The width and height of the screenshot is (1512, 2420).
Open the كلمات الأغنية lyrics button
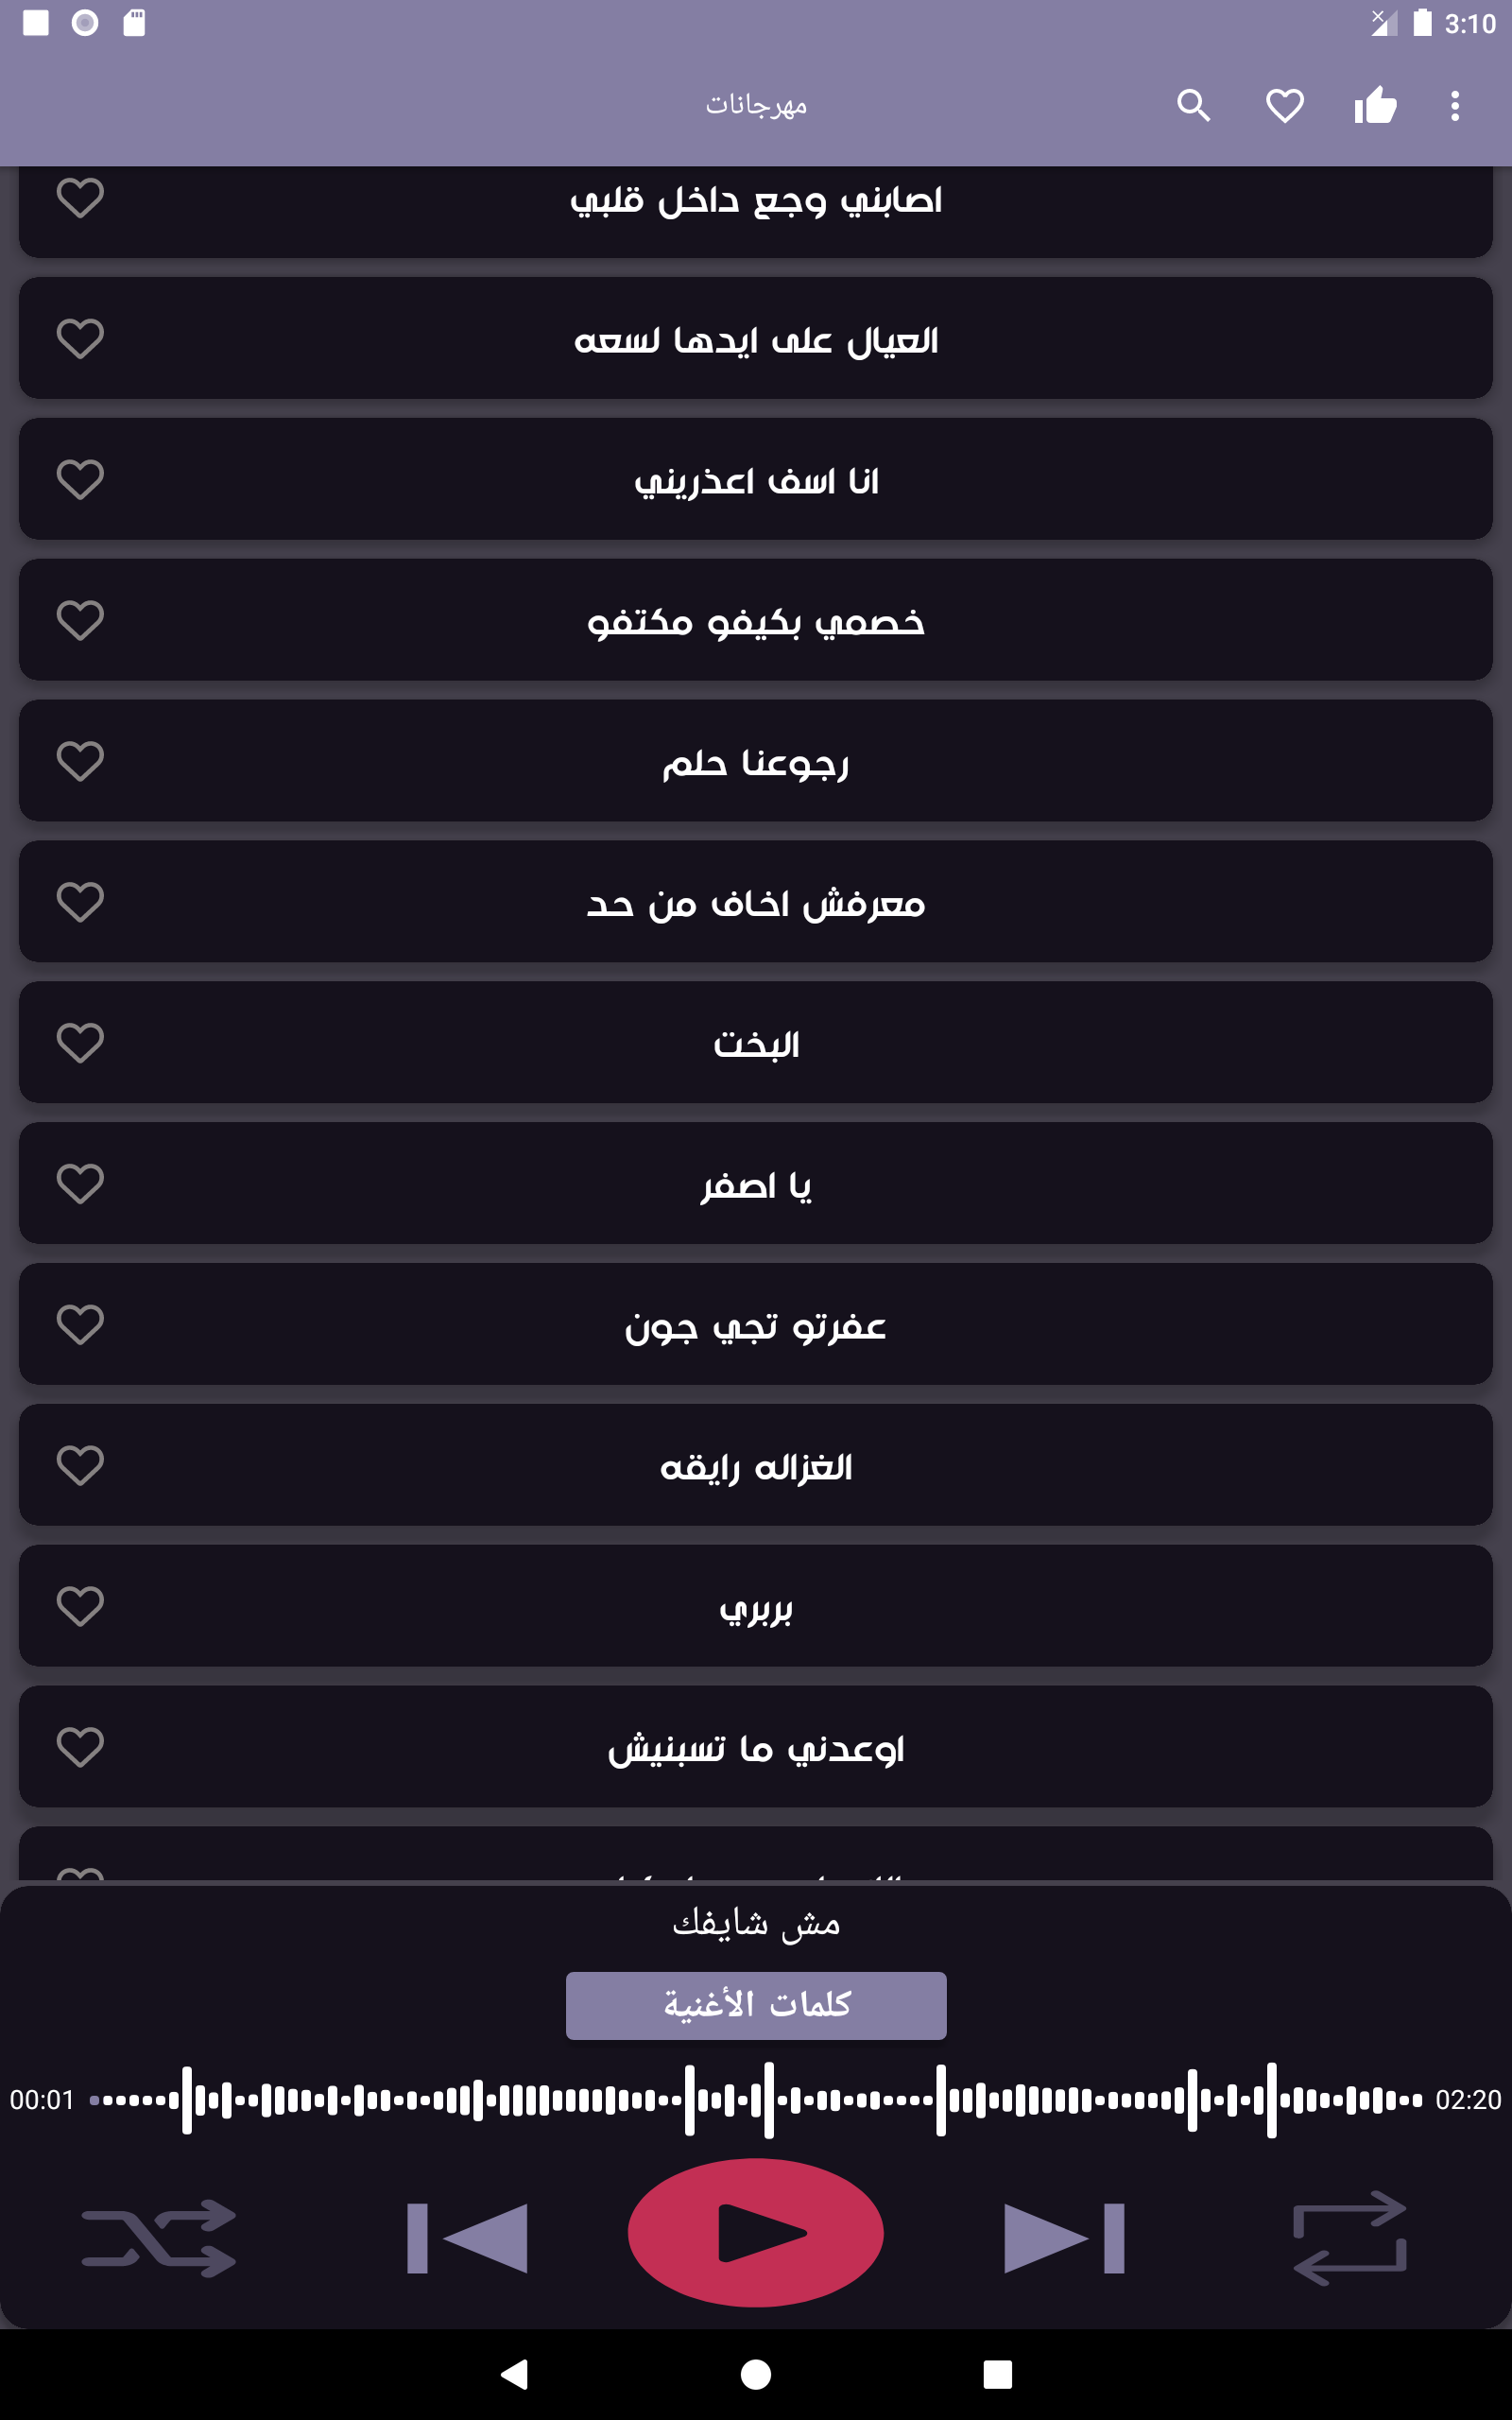(756, 2005)
